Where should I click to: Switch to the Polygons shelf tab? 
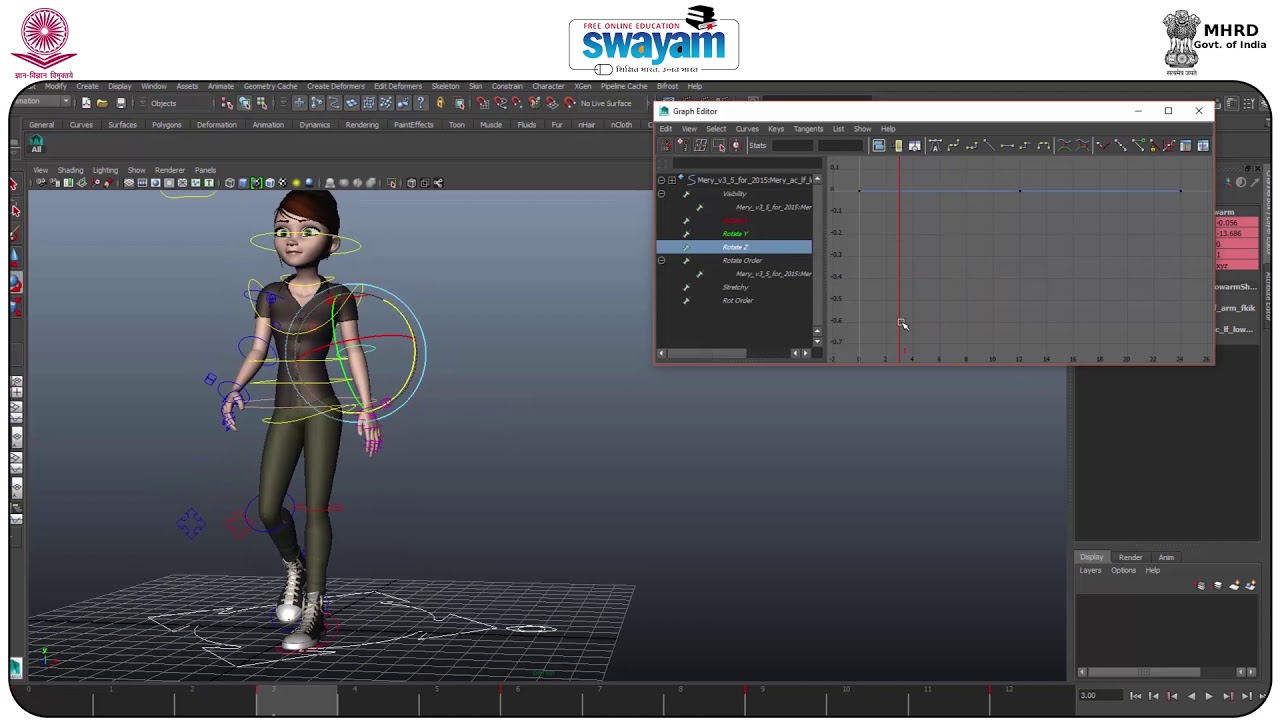(167, 125)
